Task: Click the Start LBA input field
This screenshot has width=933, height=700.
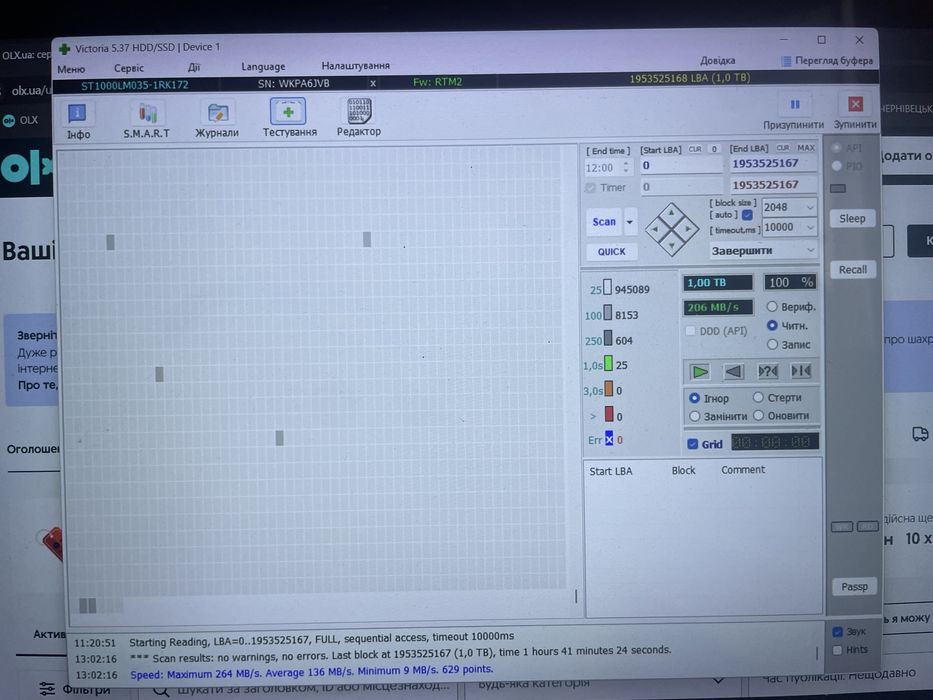Action: pyautogui.click(x=681, y=165)
